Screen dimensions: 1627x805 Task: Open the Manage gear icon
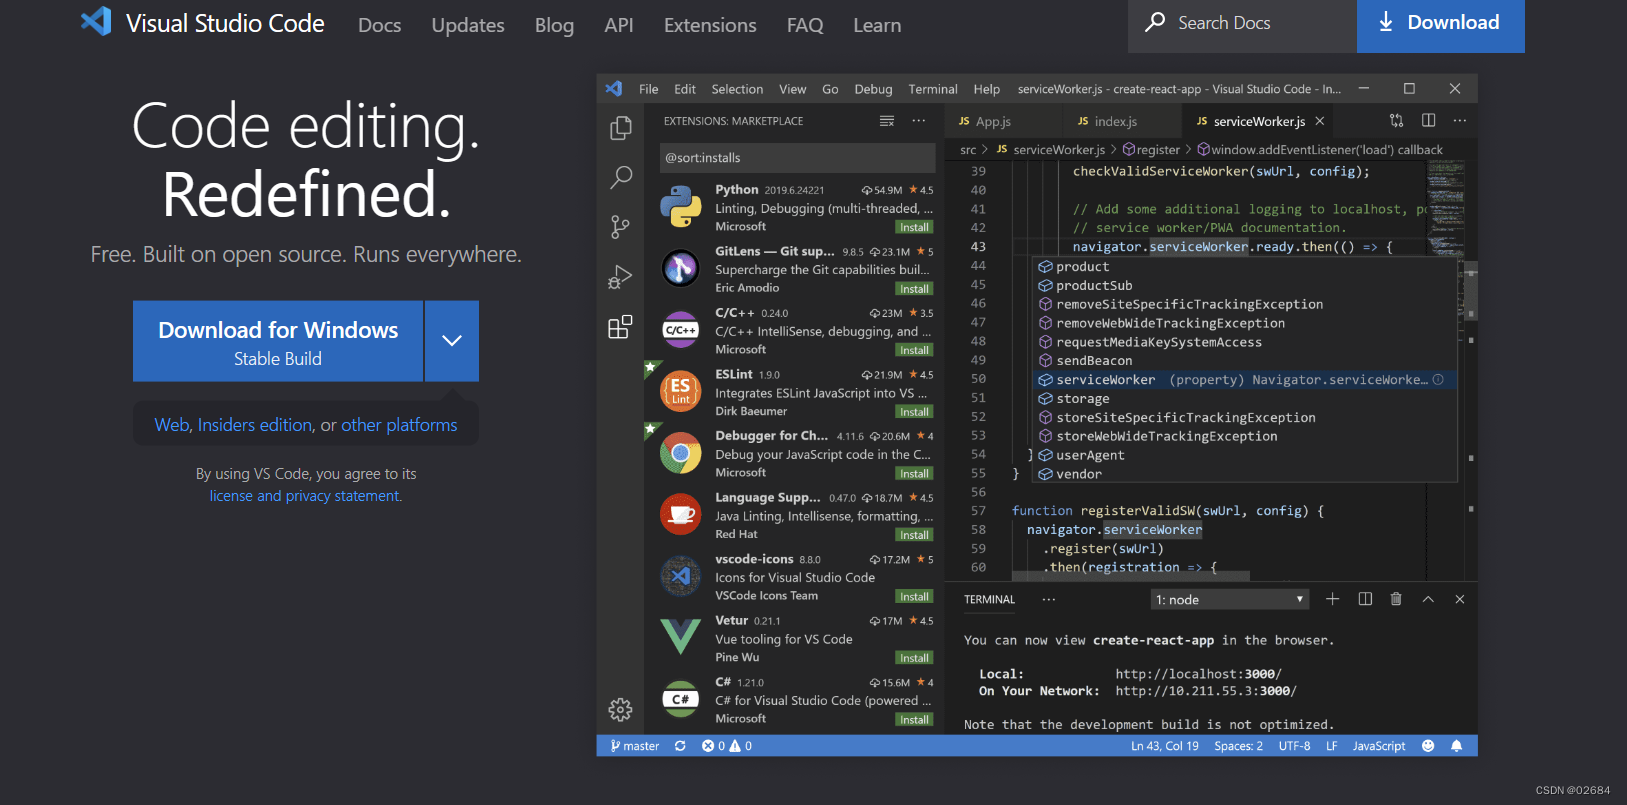(621, 710)
